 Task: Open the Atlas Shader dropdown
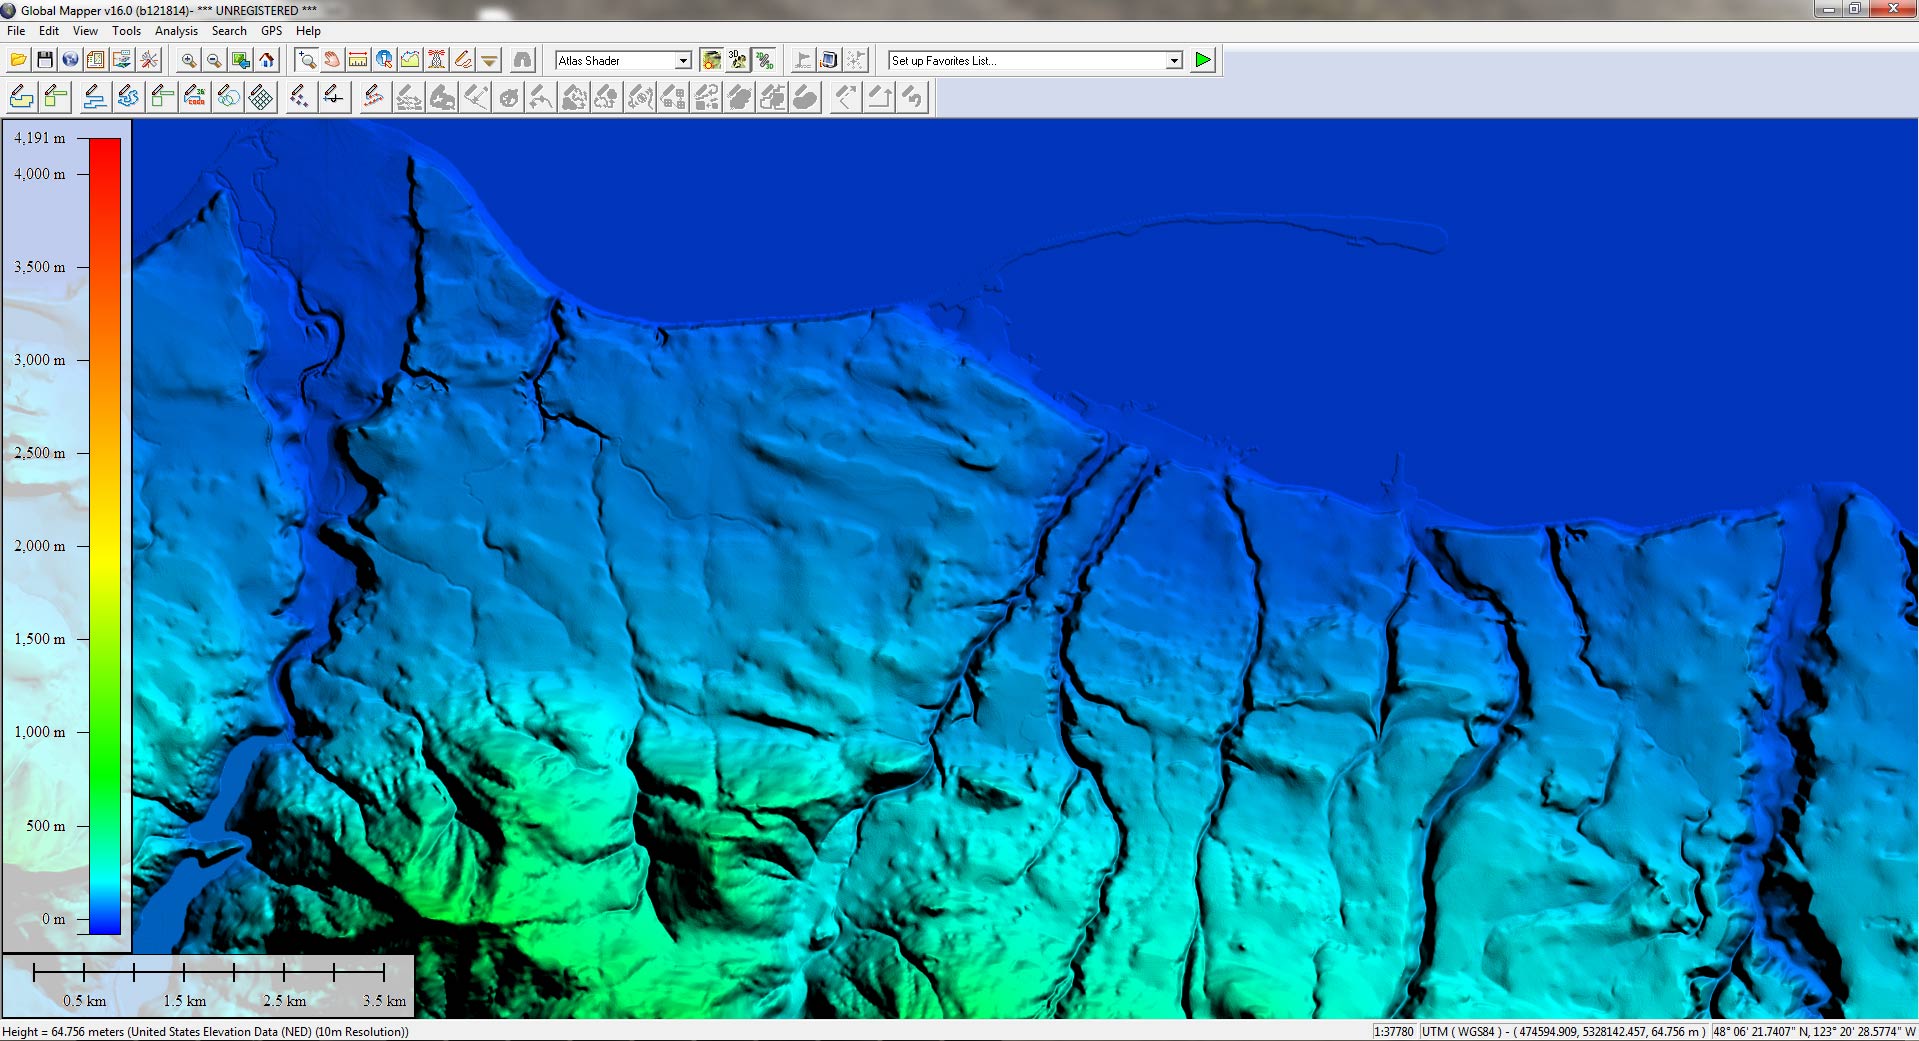point(683,61)
